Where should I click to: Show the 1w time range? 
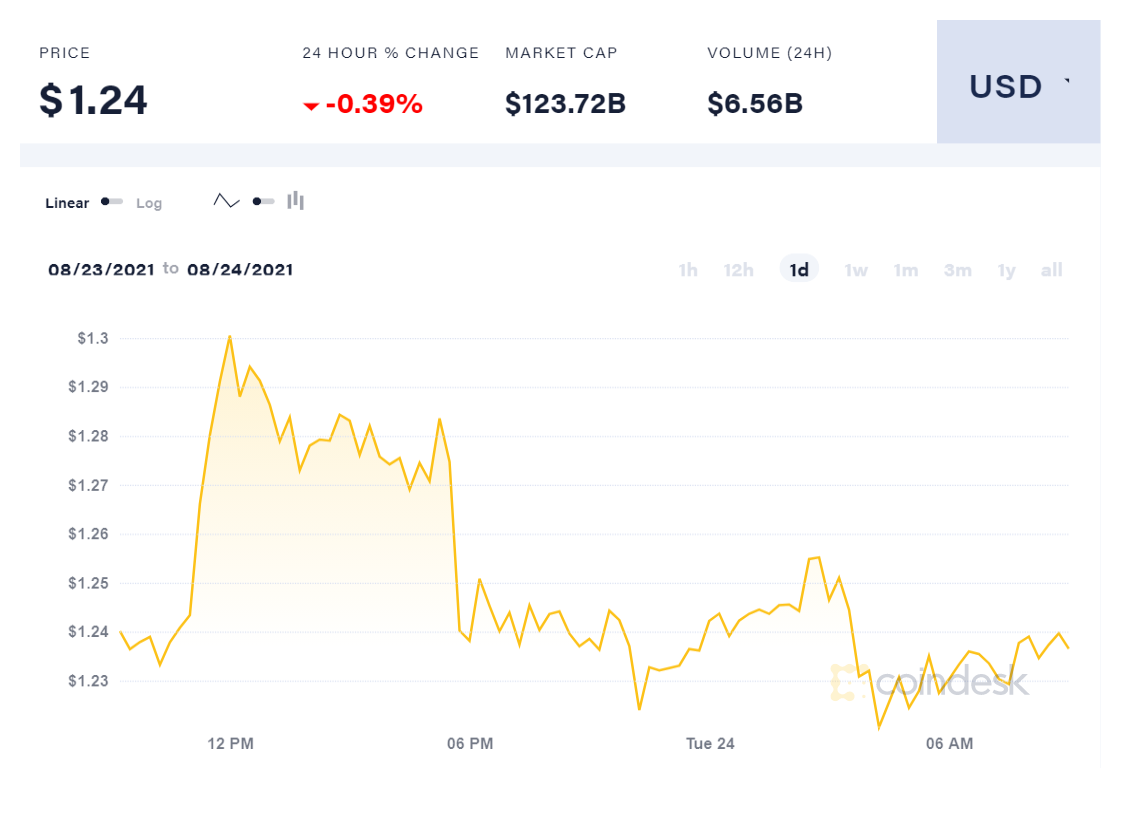pos(856,270)
